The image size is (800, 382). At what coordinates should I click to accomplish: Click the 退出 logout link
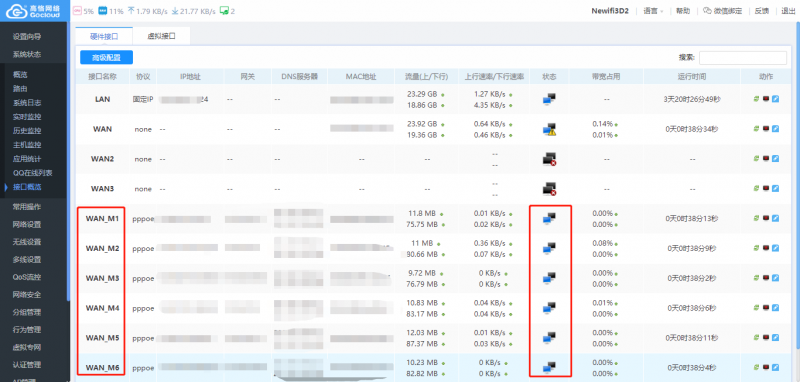(788, 11)
